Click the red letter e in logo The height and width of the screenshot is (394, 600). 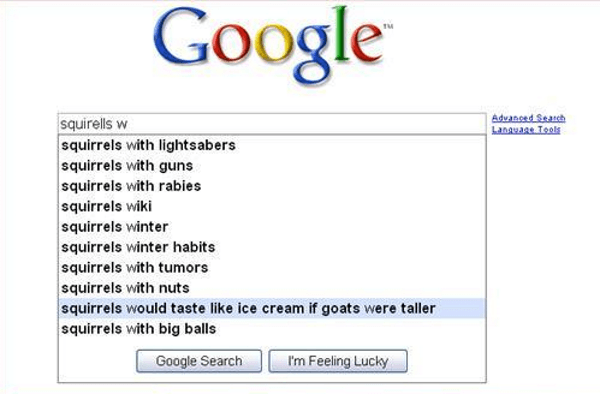(366, 43)
